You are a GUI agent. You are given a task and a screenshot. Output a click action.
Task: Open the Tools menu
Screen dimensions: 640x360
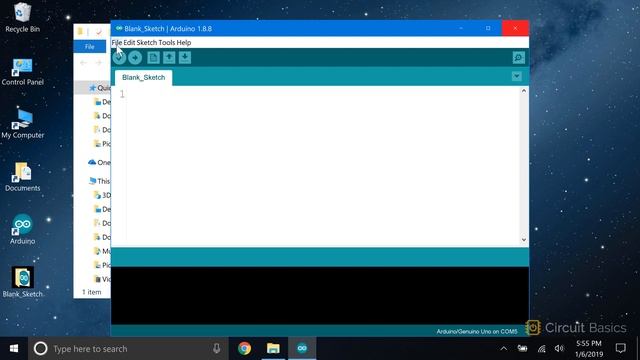167,42
